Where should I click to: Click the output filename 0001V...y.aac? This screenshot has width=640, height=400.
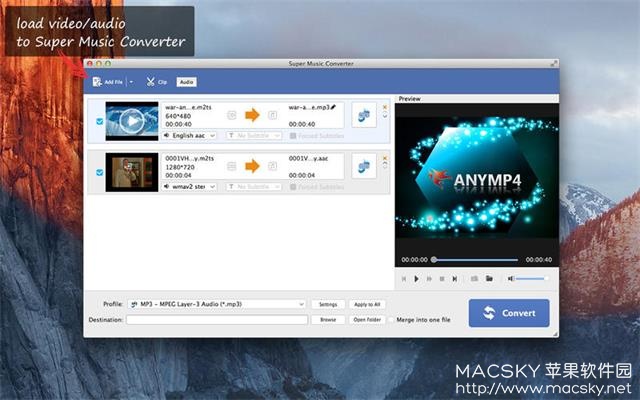[308, 158]
